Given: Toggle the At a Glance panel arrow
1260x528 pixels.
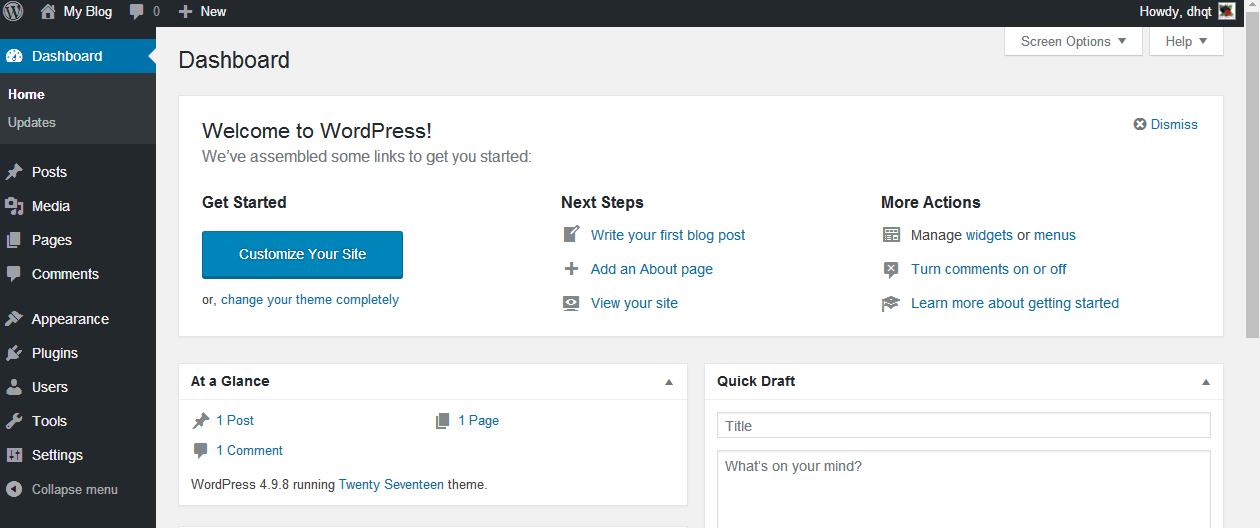Looking at the screenshot, I should tap(669, 382).
